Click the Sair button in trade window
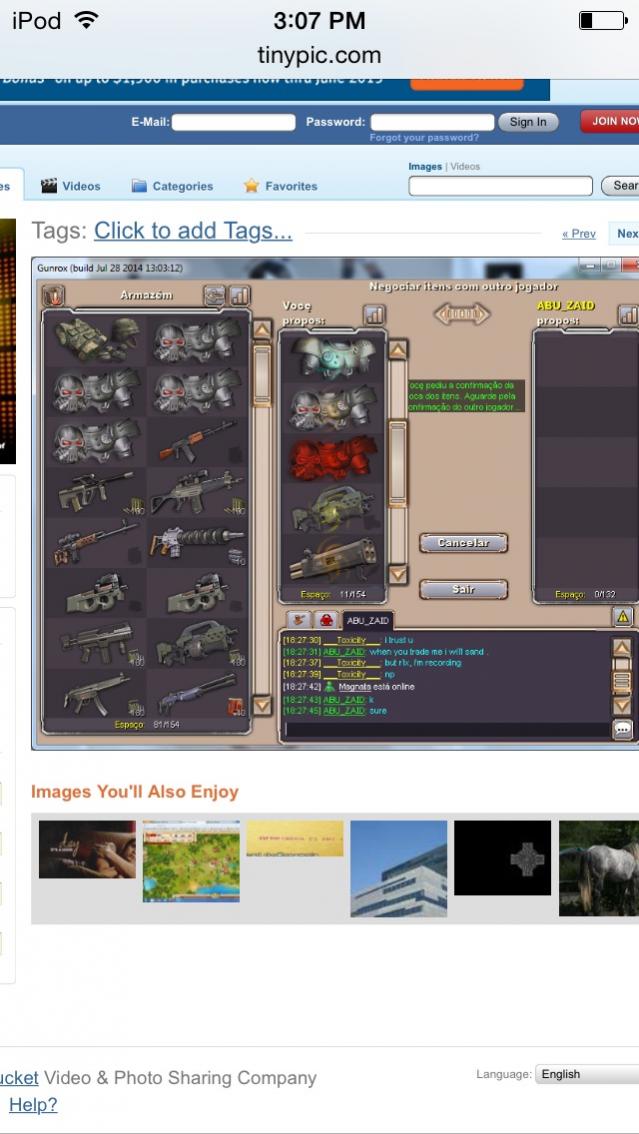This screenshot has height=1134, width=639. click(x=463, y=589)
